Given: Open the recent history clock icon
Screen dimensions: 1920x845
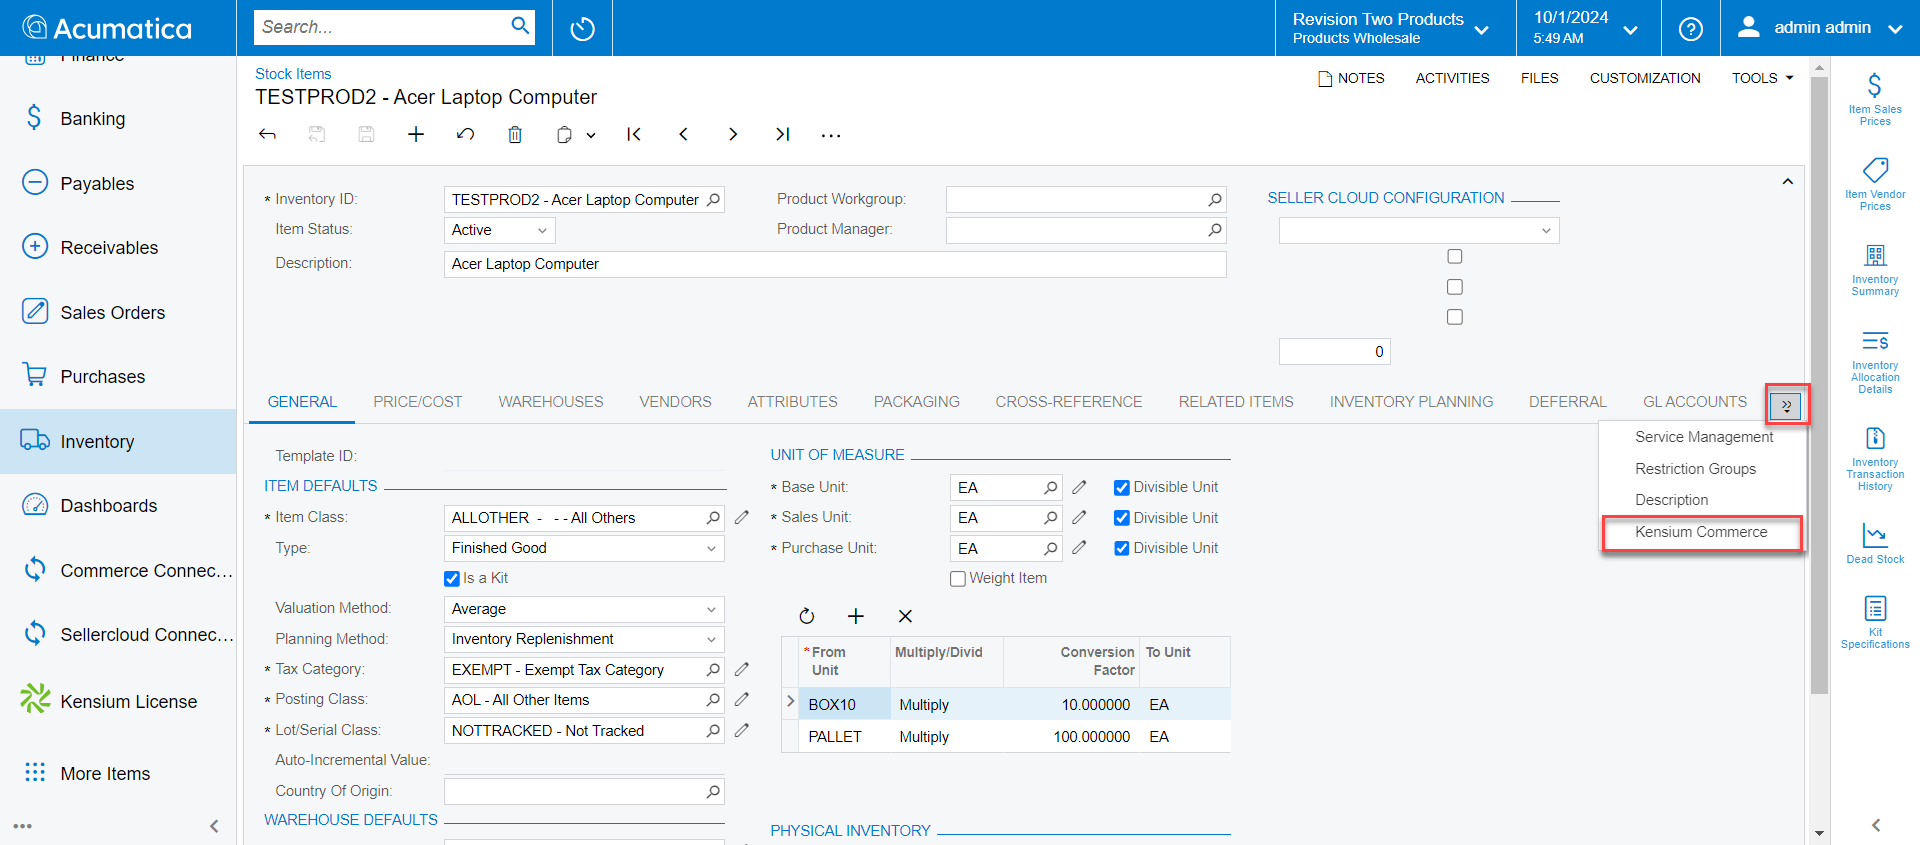Looking at the screenshot, I should click(582, 28).
